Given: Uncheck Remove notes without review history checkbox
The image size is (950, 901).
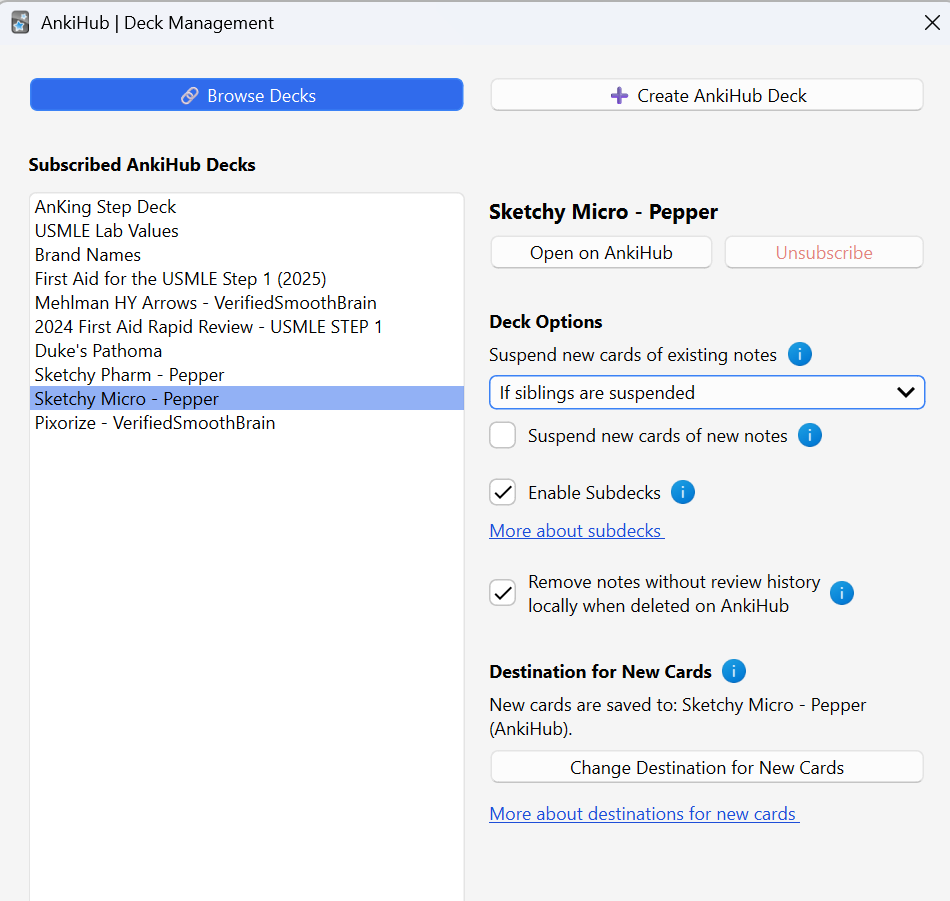Looking at the screenshot, I should click(503, 594).
